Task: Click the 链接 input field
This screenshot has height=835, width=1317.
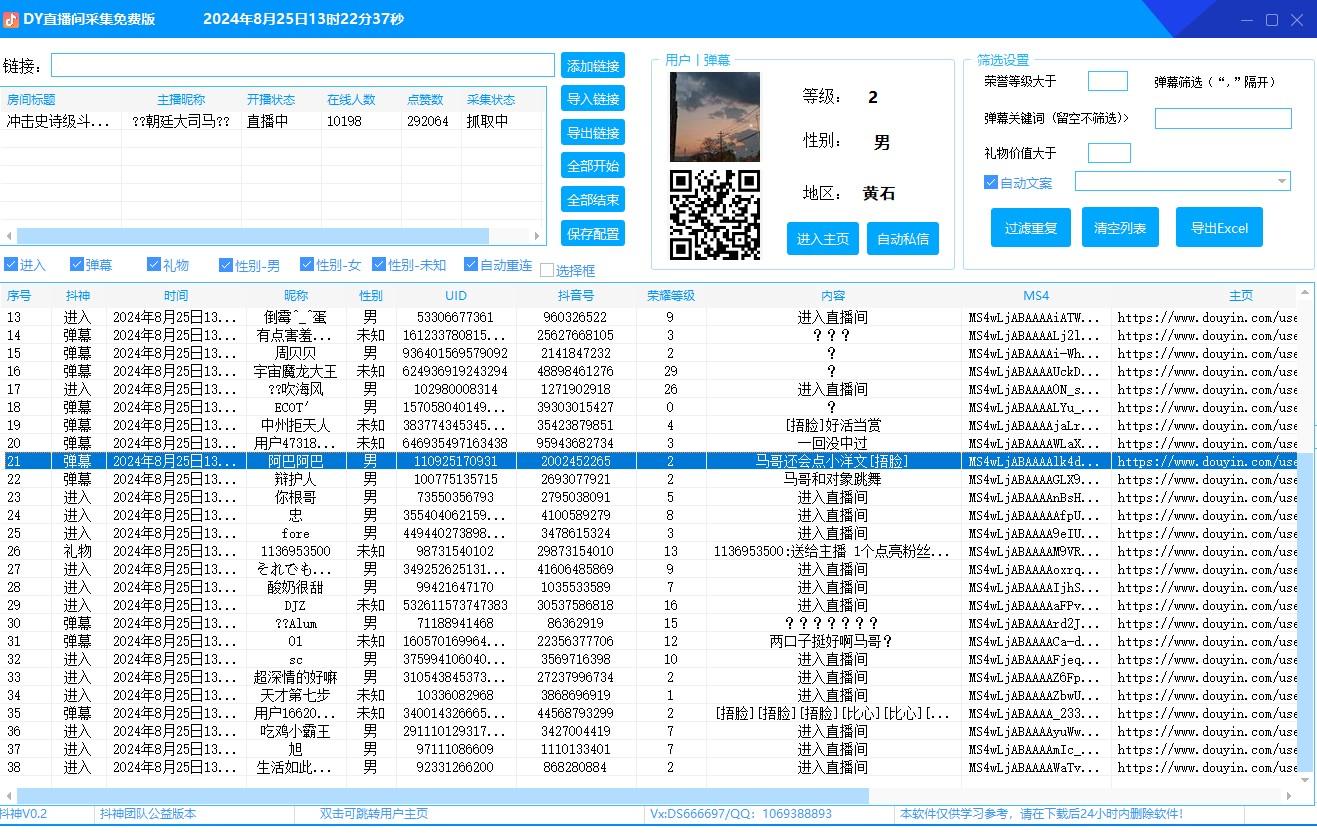Action: point(300,64)
